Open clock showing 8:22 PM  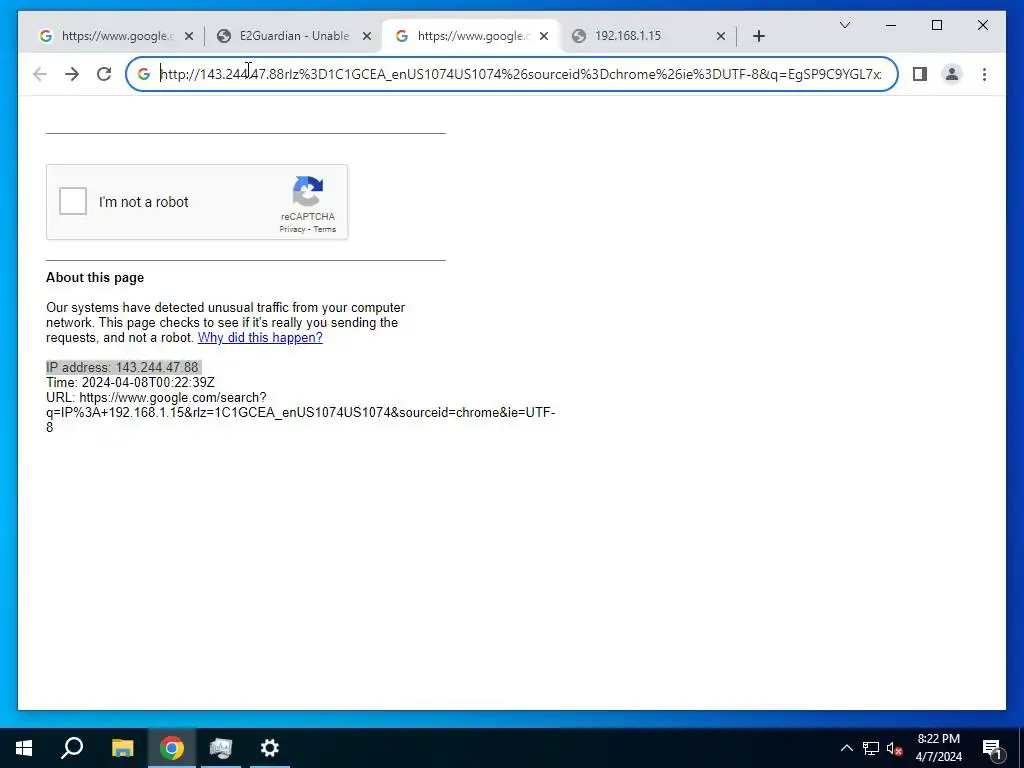938,748
